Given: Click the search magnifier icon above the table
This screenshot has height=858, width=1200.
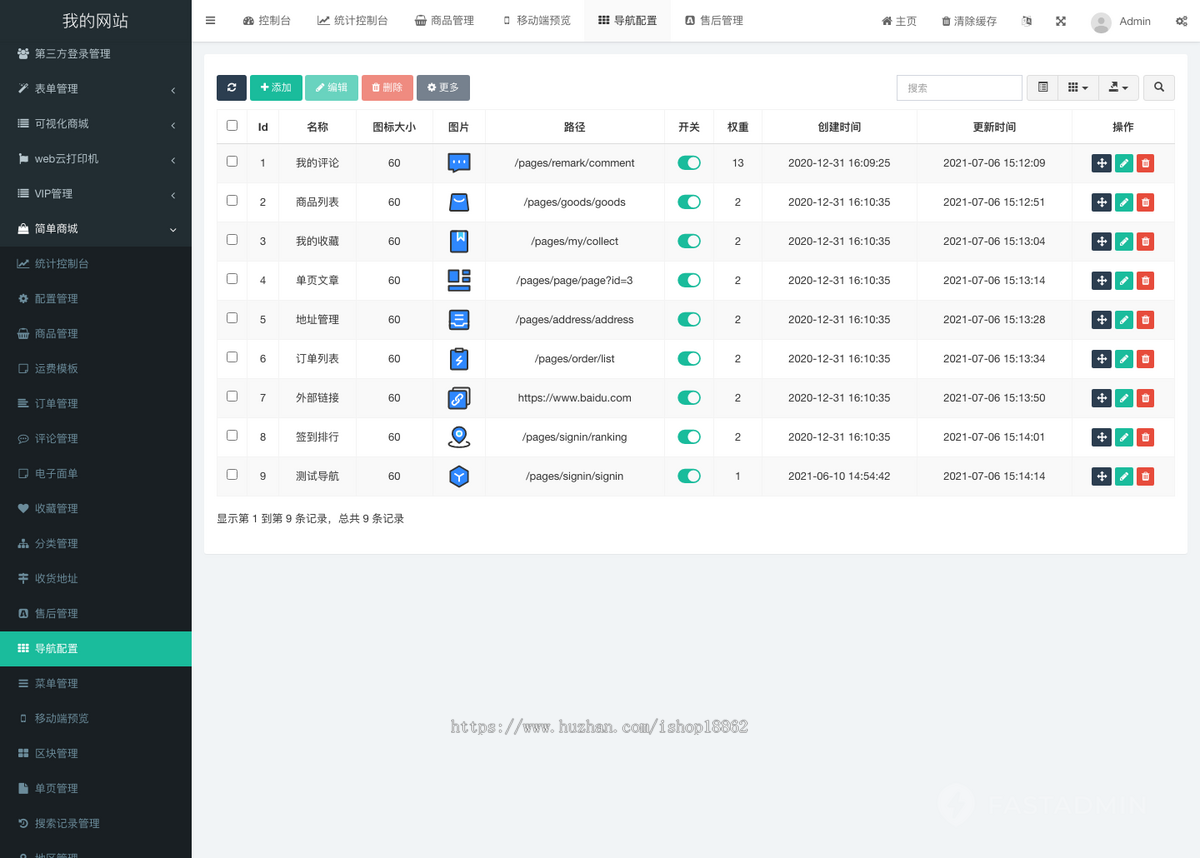Looking at the screenshot, I should pyautogui.click(x=1158, y=87).
